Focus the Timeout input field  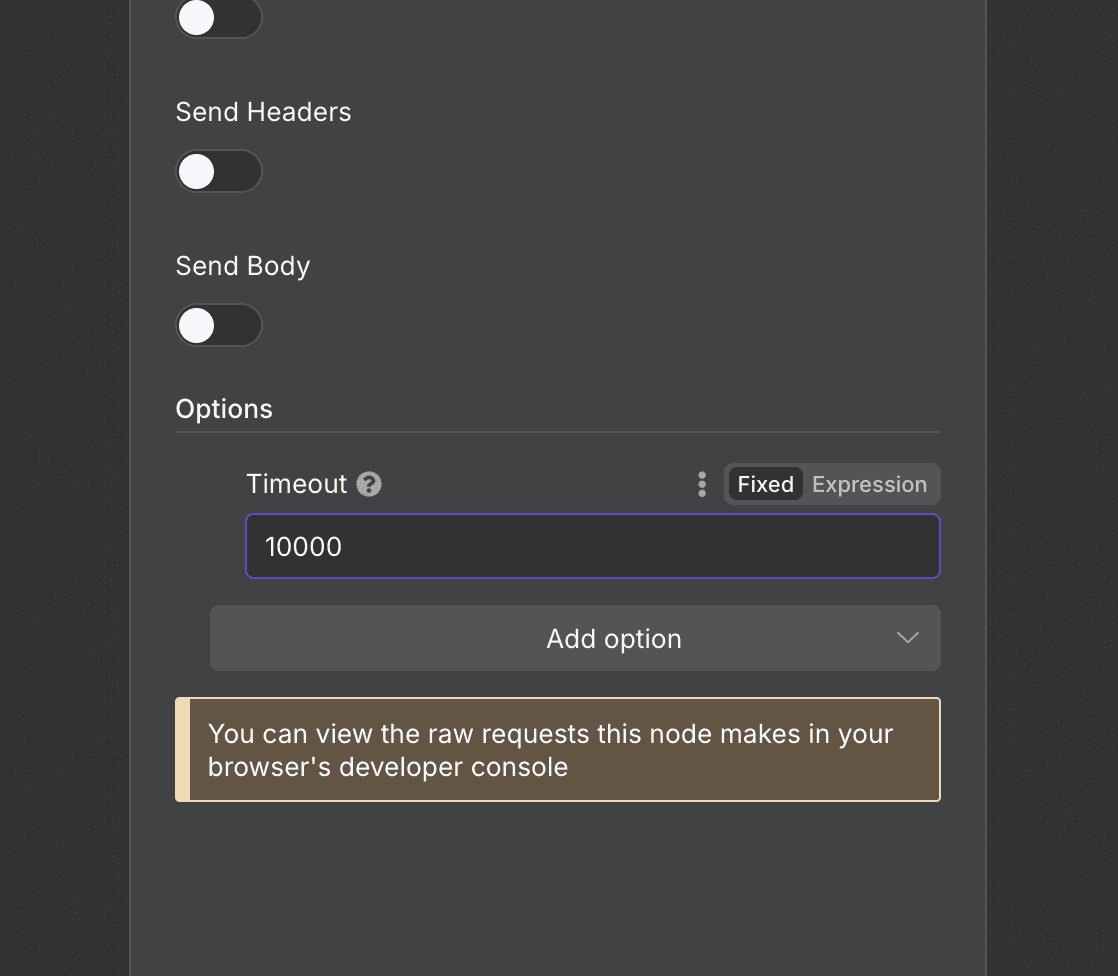pyautogui.click(x=593, y=546)
